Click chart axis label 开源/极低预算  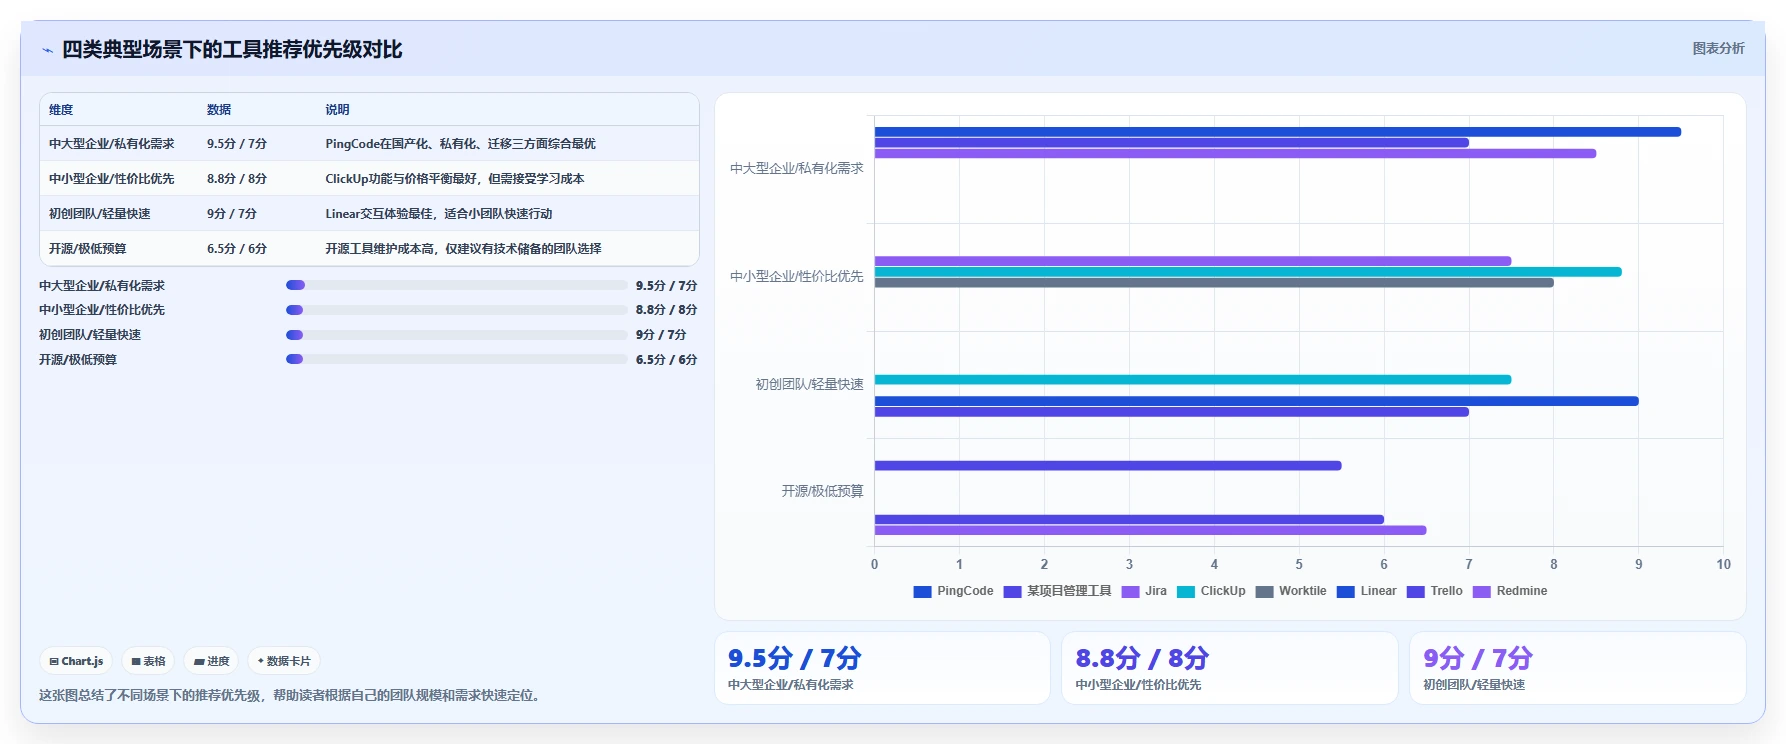click(823, 492)
